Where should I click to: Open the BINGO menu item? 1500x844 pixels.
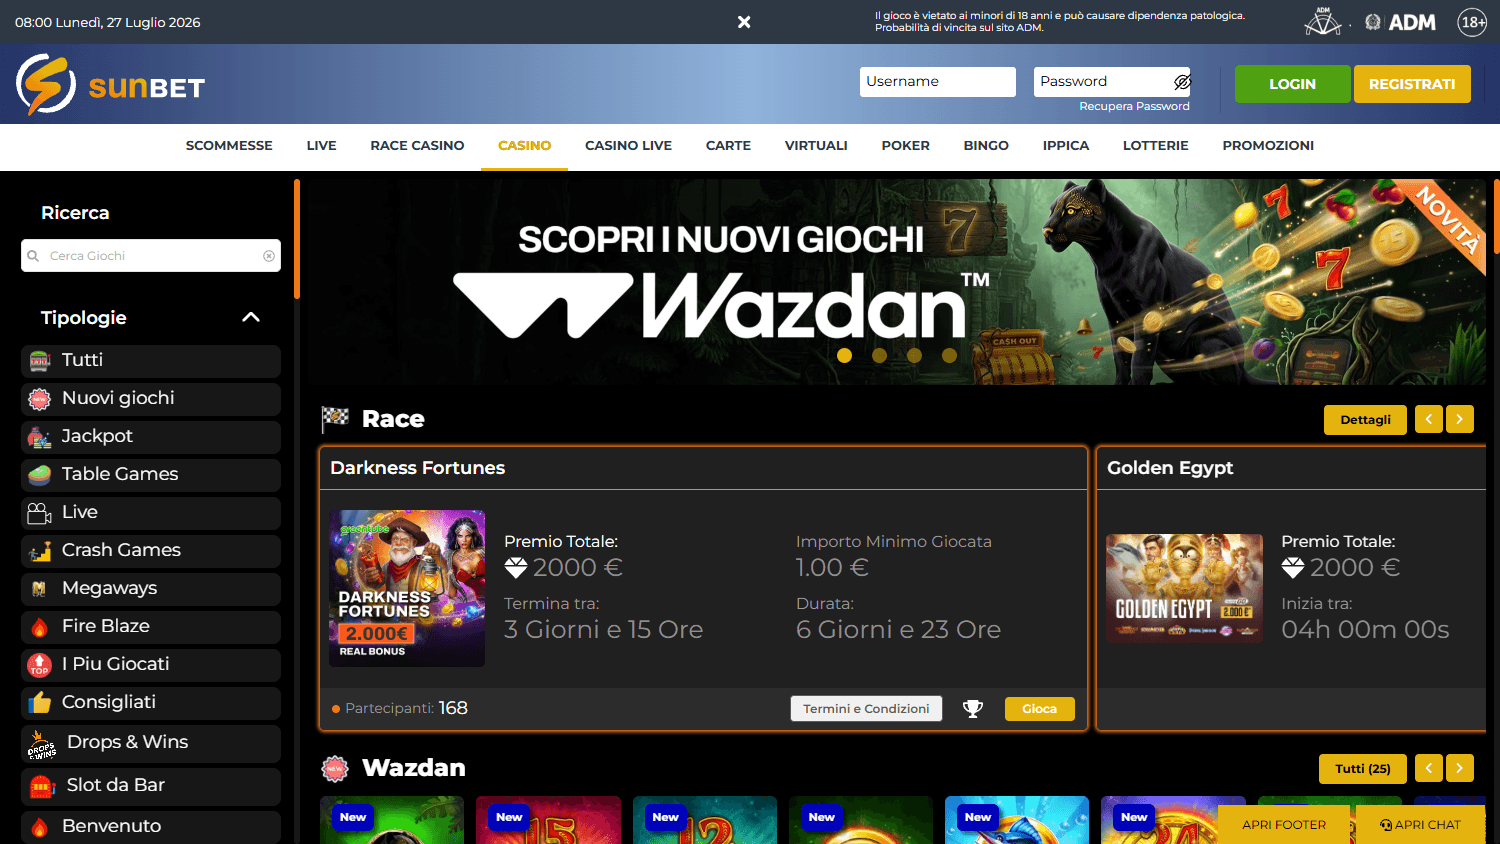click(986, 146)
